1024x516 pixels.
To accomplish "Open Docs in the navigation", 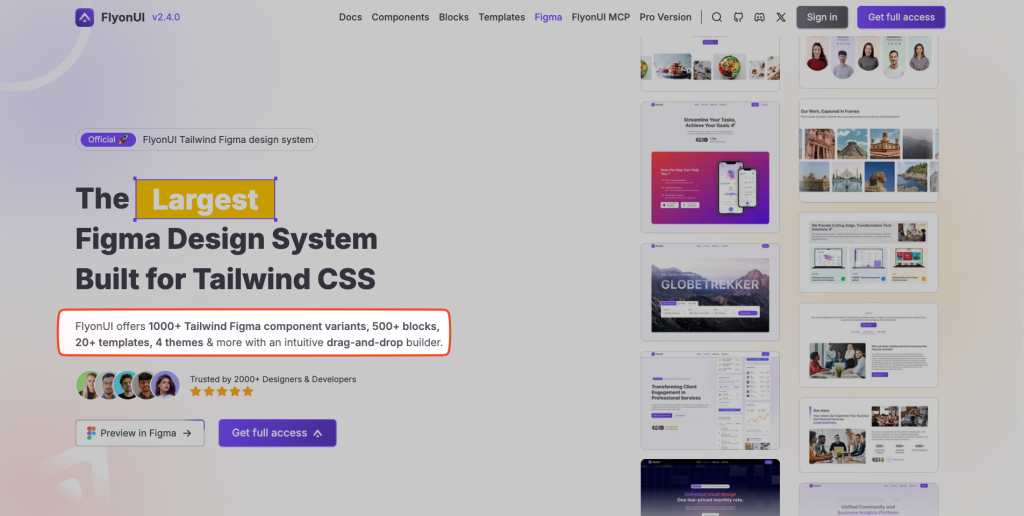I will coord(350,18).
